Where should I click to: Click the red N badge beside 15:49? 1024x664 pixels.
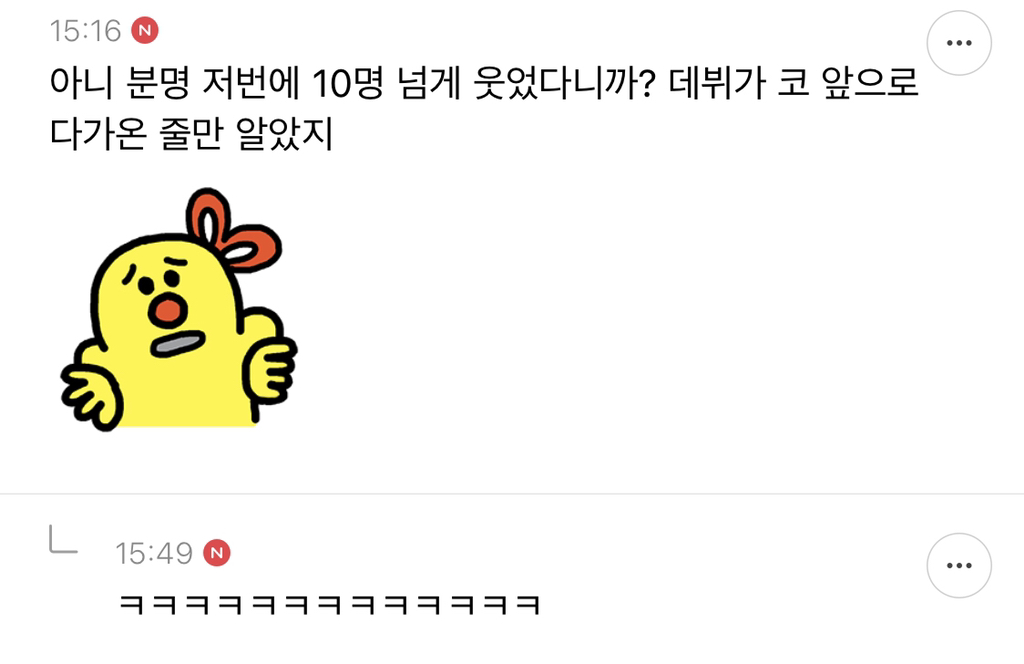(x=217, y=553)
